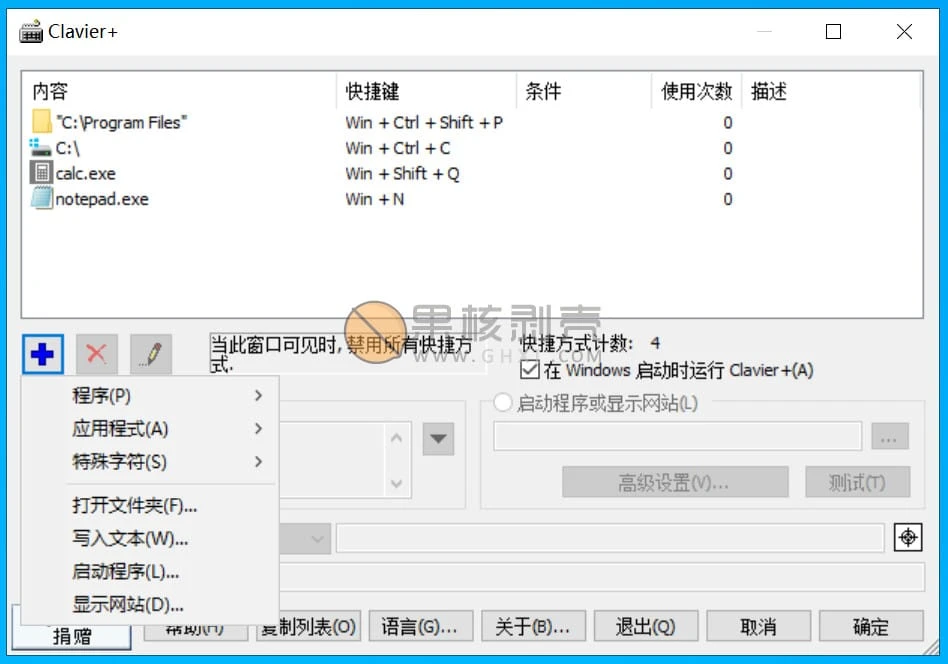Select the calc.exe calculator icon

[41, 173]
